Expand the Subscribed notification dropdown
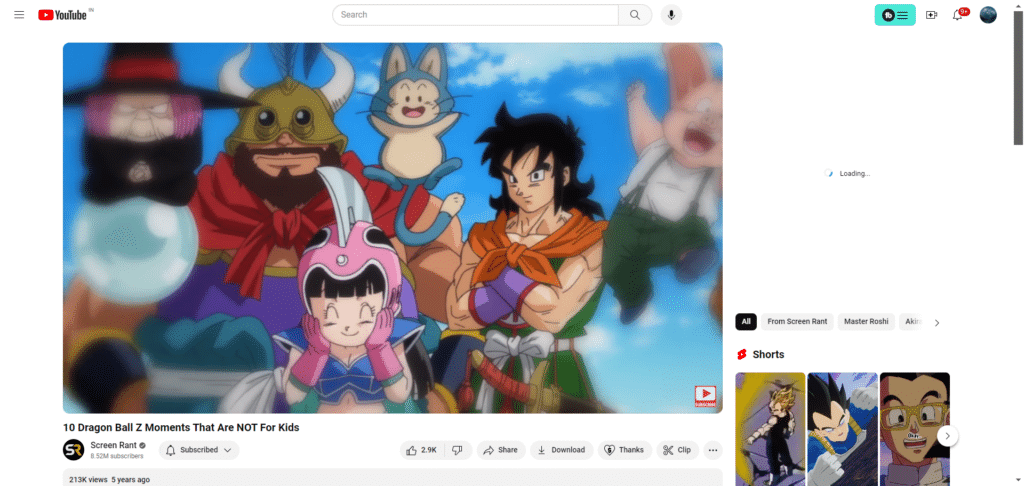1024x486 pixels. pos(199,450)
